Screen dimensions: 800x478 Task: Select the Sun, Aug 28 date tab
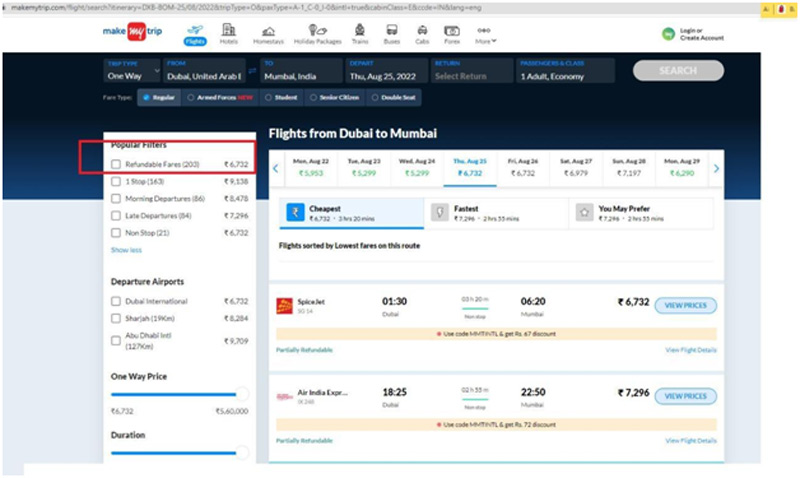click(629, 167)
